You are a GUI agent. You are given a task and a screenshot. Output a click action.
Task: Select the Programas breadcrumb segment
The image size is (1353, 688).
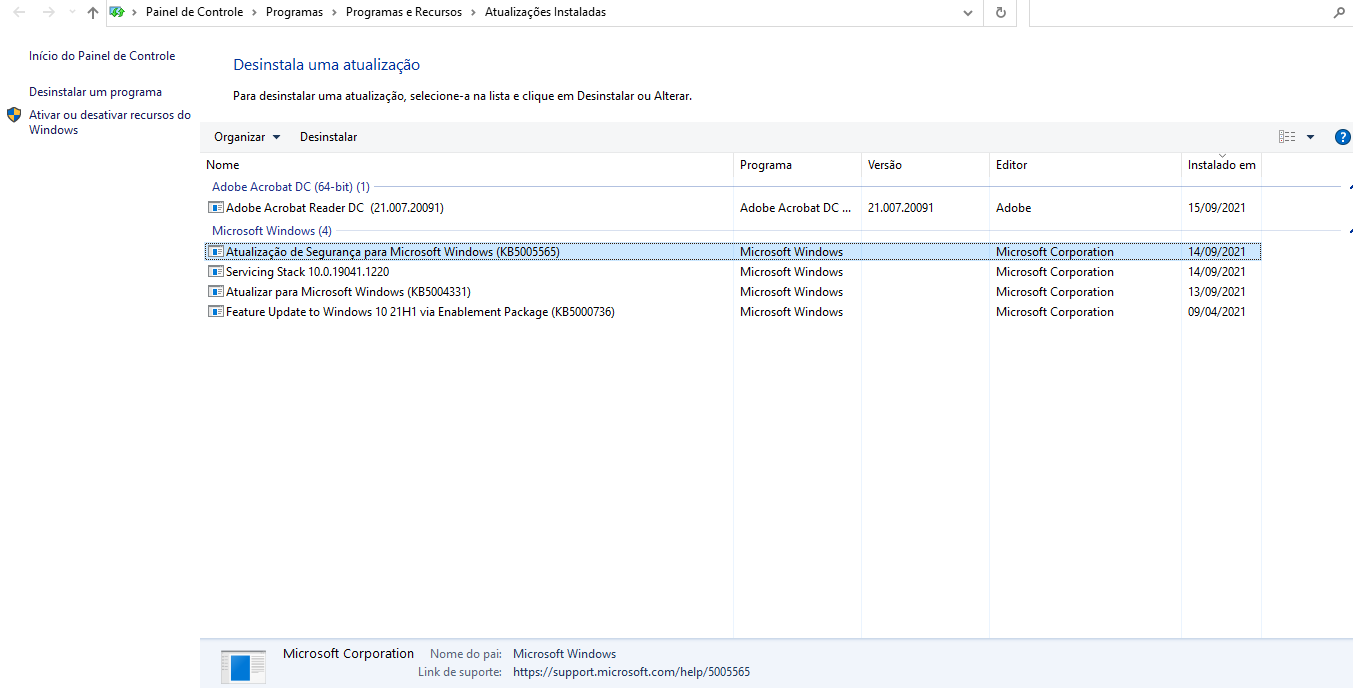(294, 13)
